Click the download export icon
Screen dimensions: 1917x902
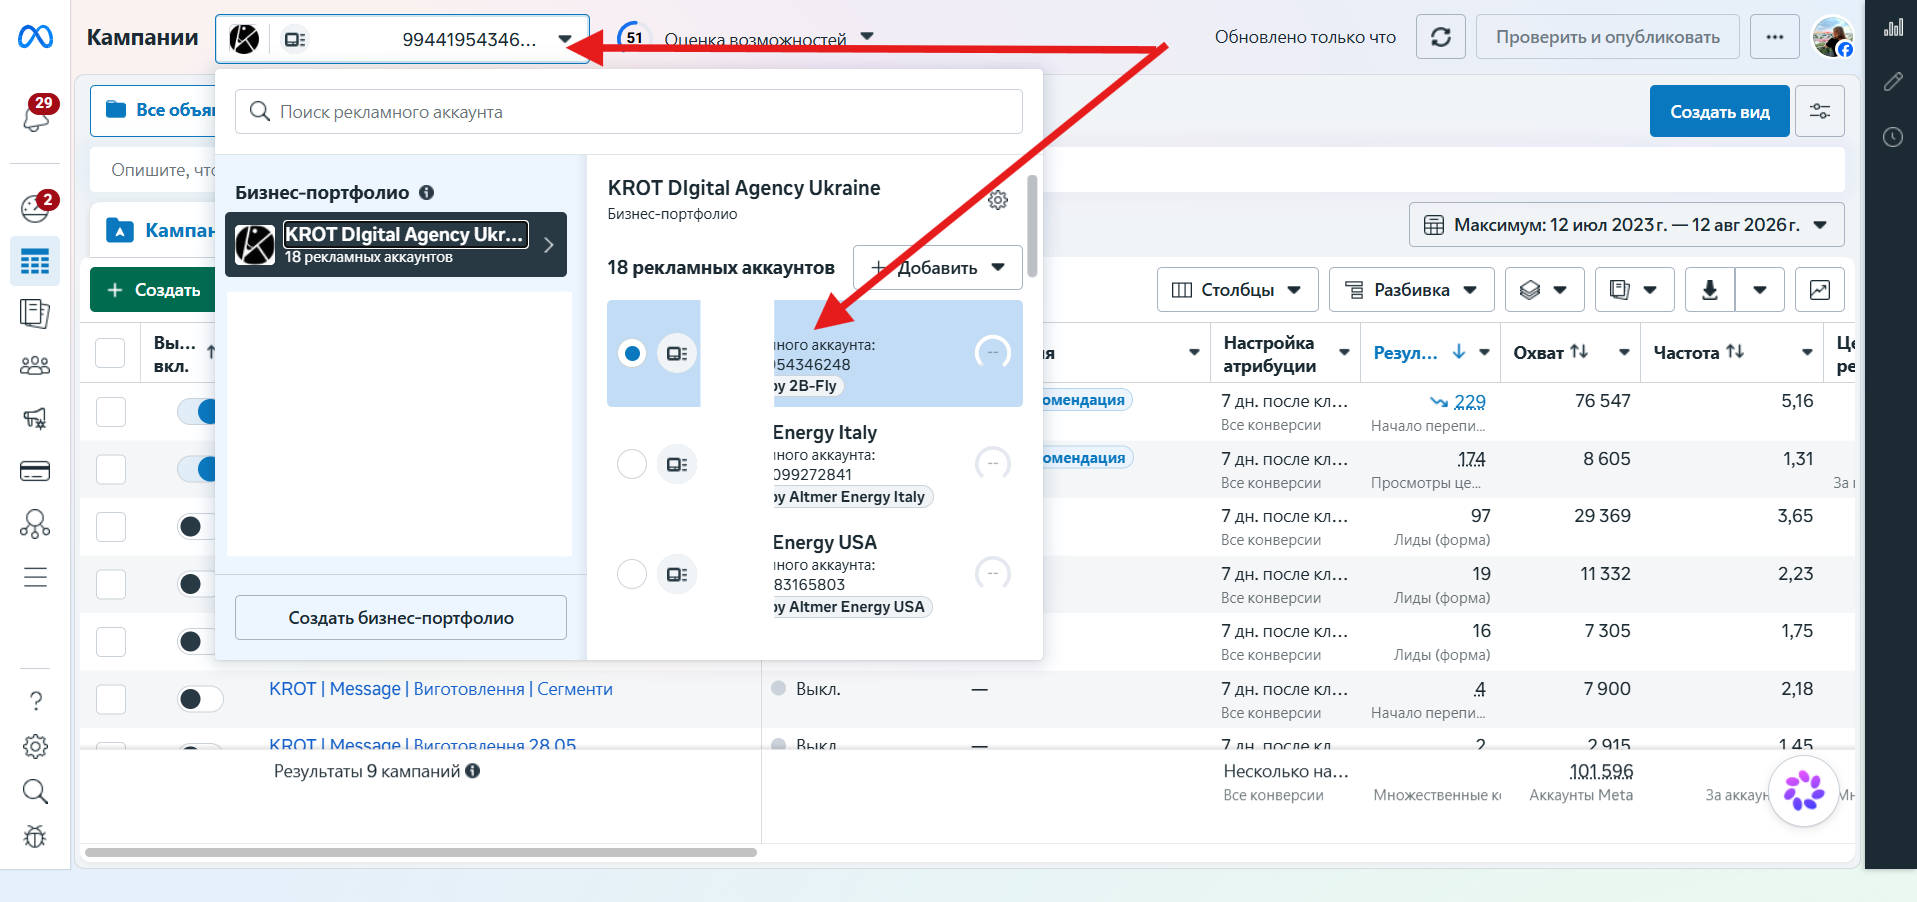pyautogui.click(x=1710, y=290)
